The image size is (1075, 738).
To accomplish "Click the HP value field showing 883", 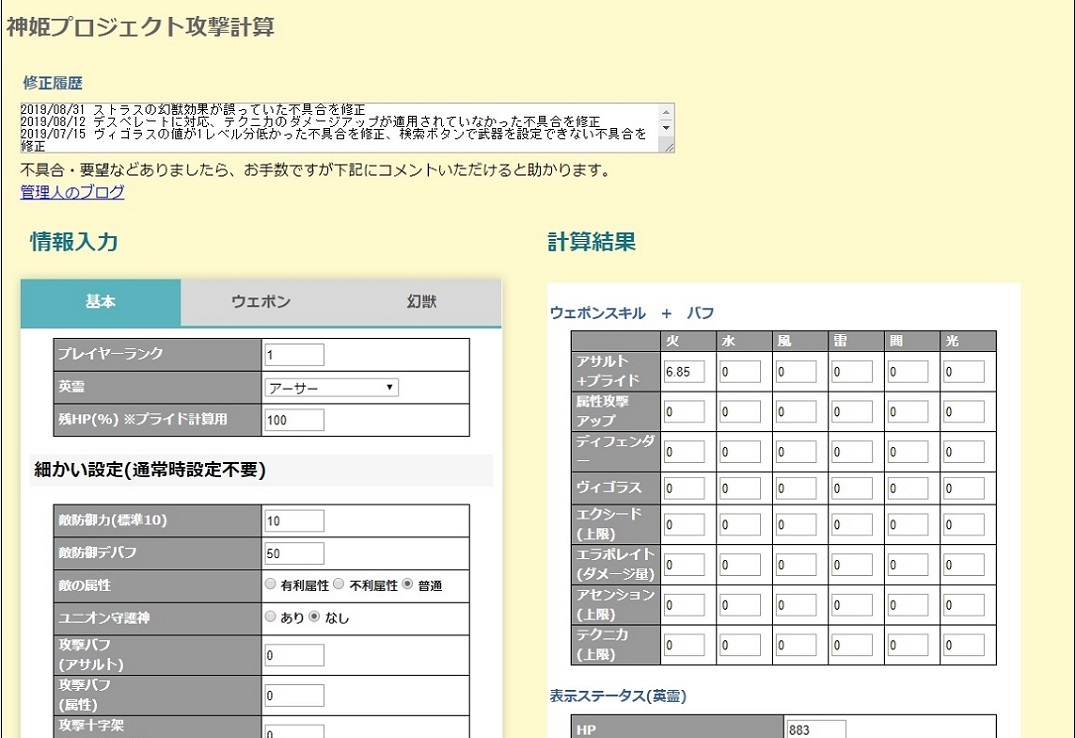I will 816,730.
